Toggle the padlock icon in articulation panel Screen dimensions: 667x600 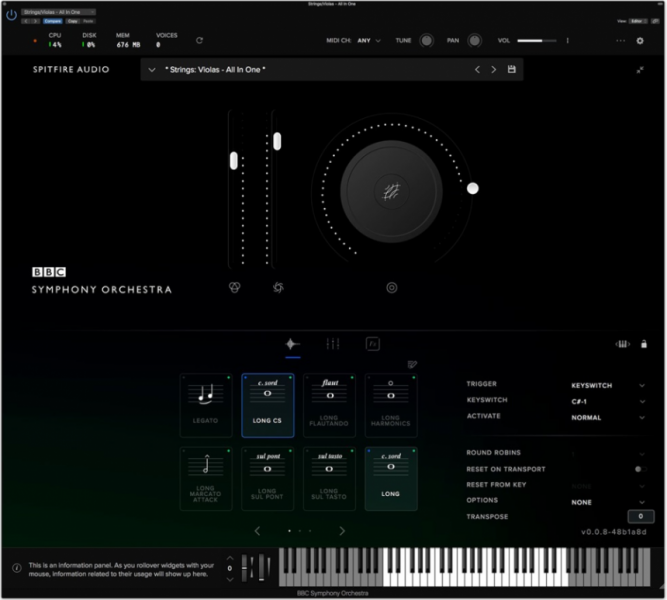[644, 344]
